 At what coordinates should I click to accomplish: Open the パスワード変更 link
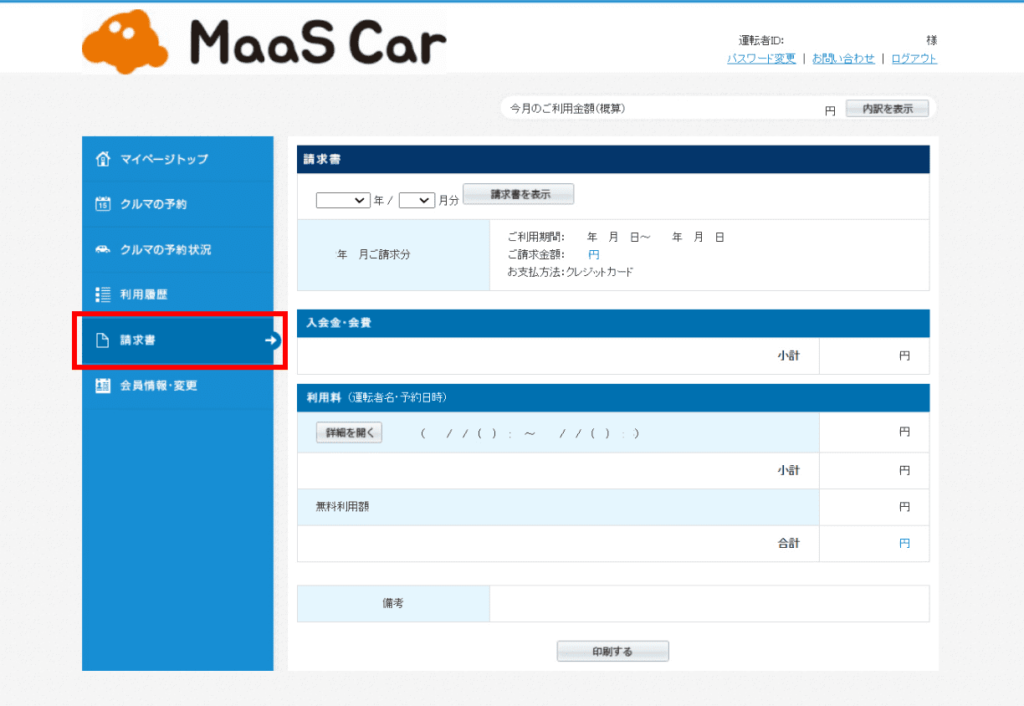761,59
